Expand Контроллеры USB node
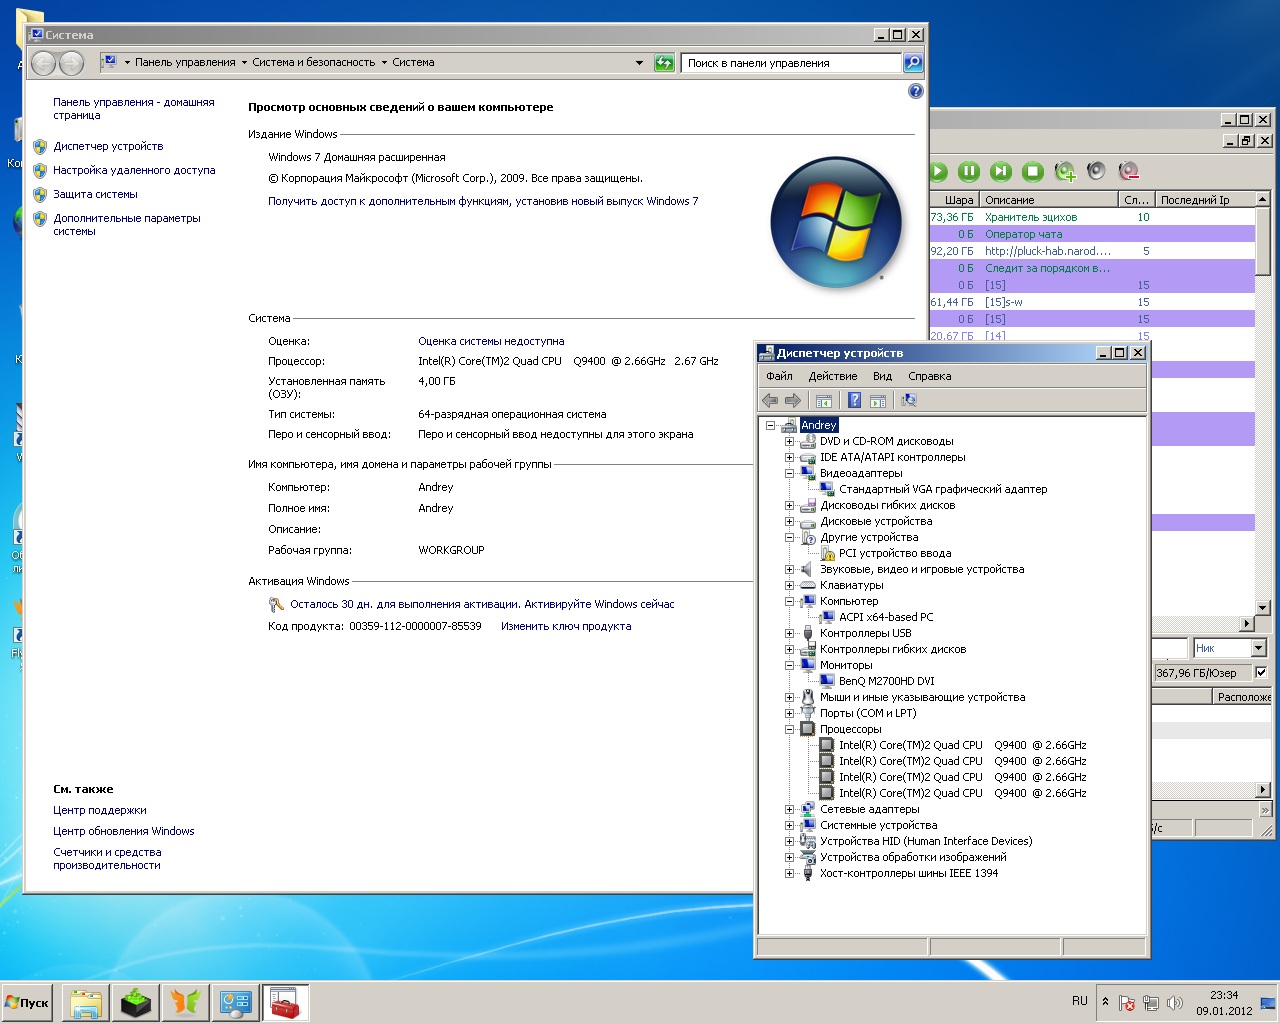Viewport: 1280px width, 1024px height. pos(789,633)
